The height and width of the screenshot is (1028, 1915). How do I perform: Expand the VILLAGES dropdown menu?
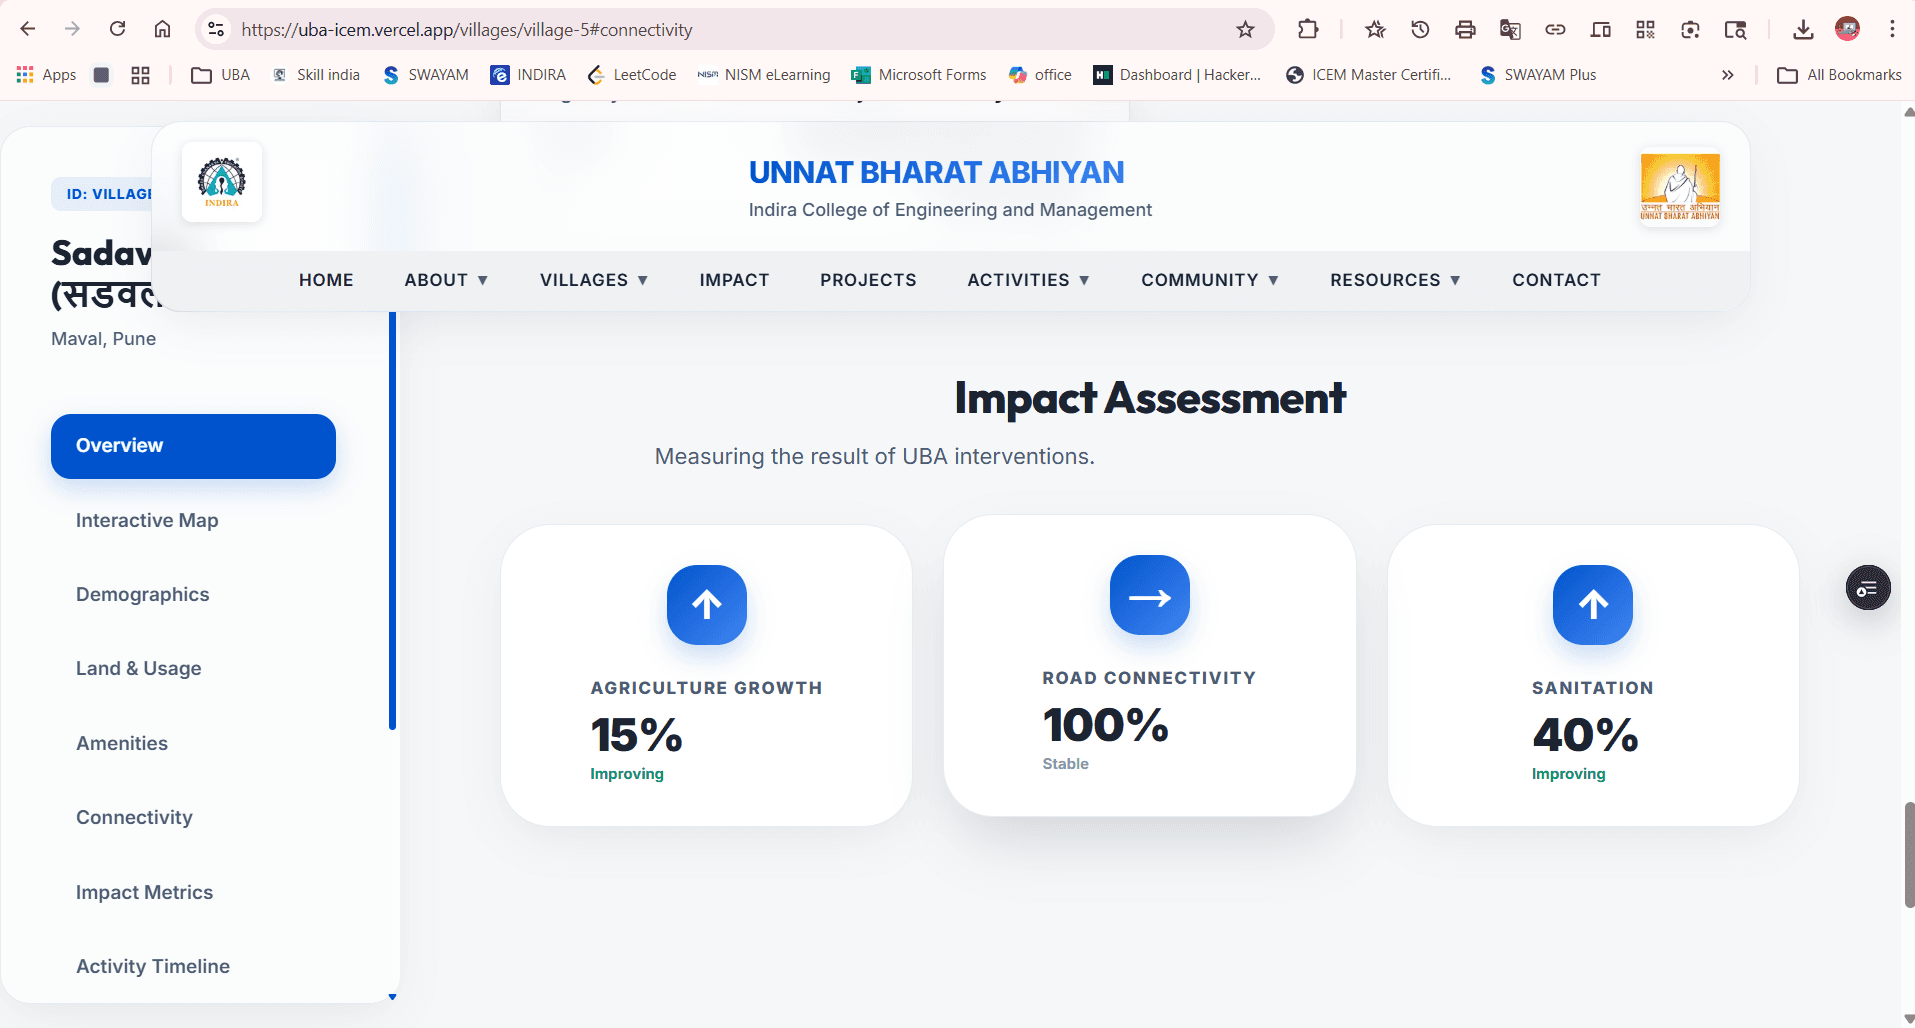594,280
